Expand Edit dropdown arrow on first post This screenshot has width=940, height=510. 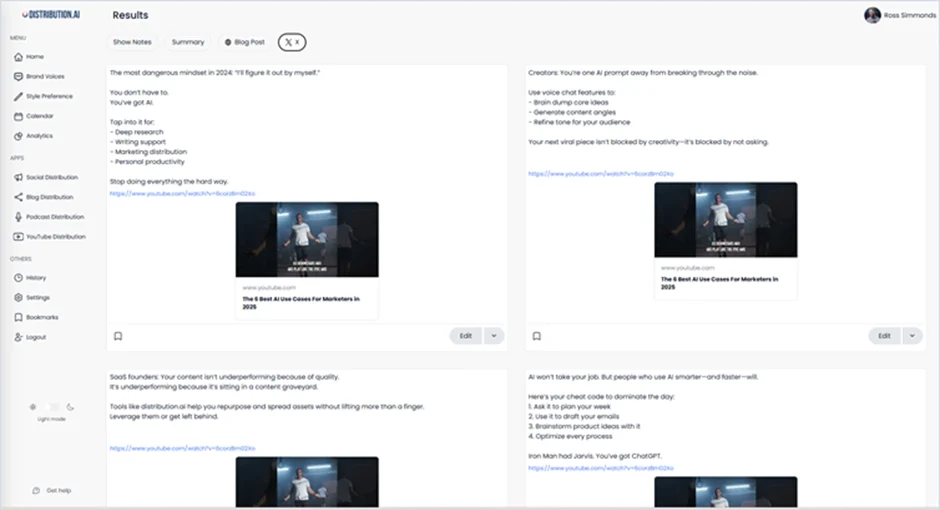(494, 336)
